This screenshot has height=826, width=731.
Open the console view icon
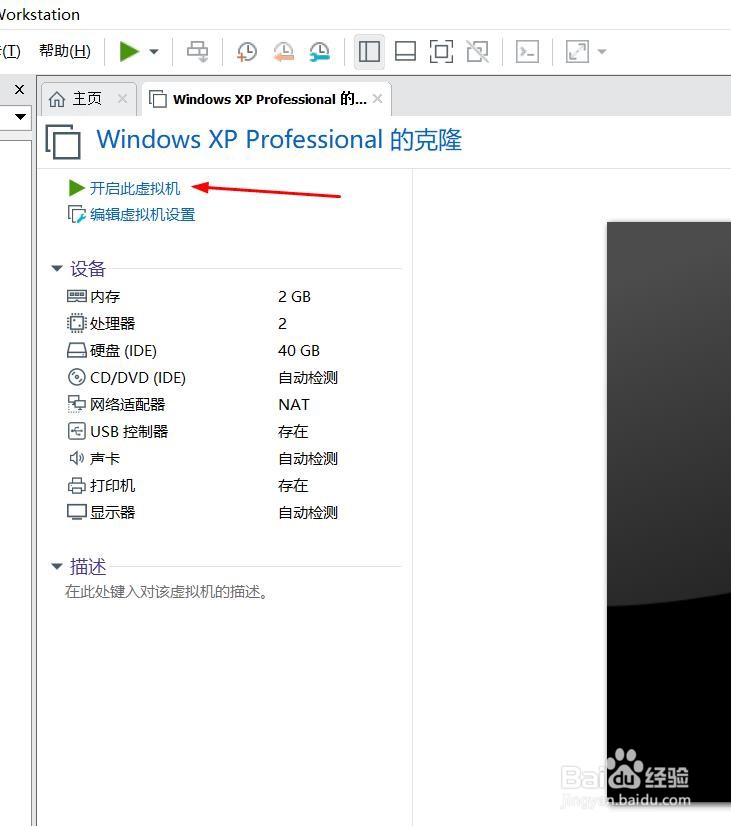[527, 52]
